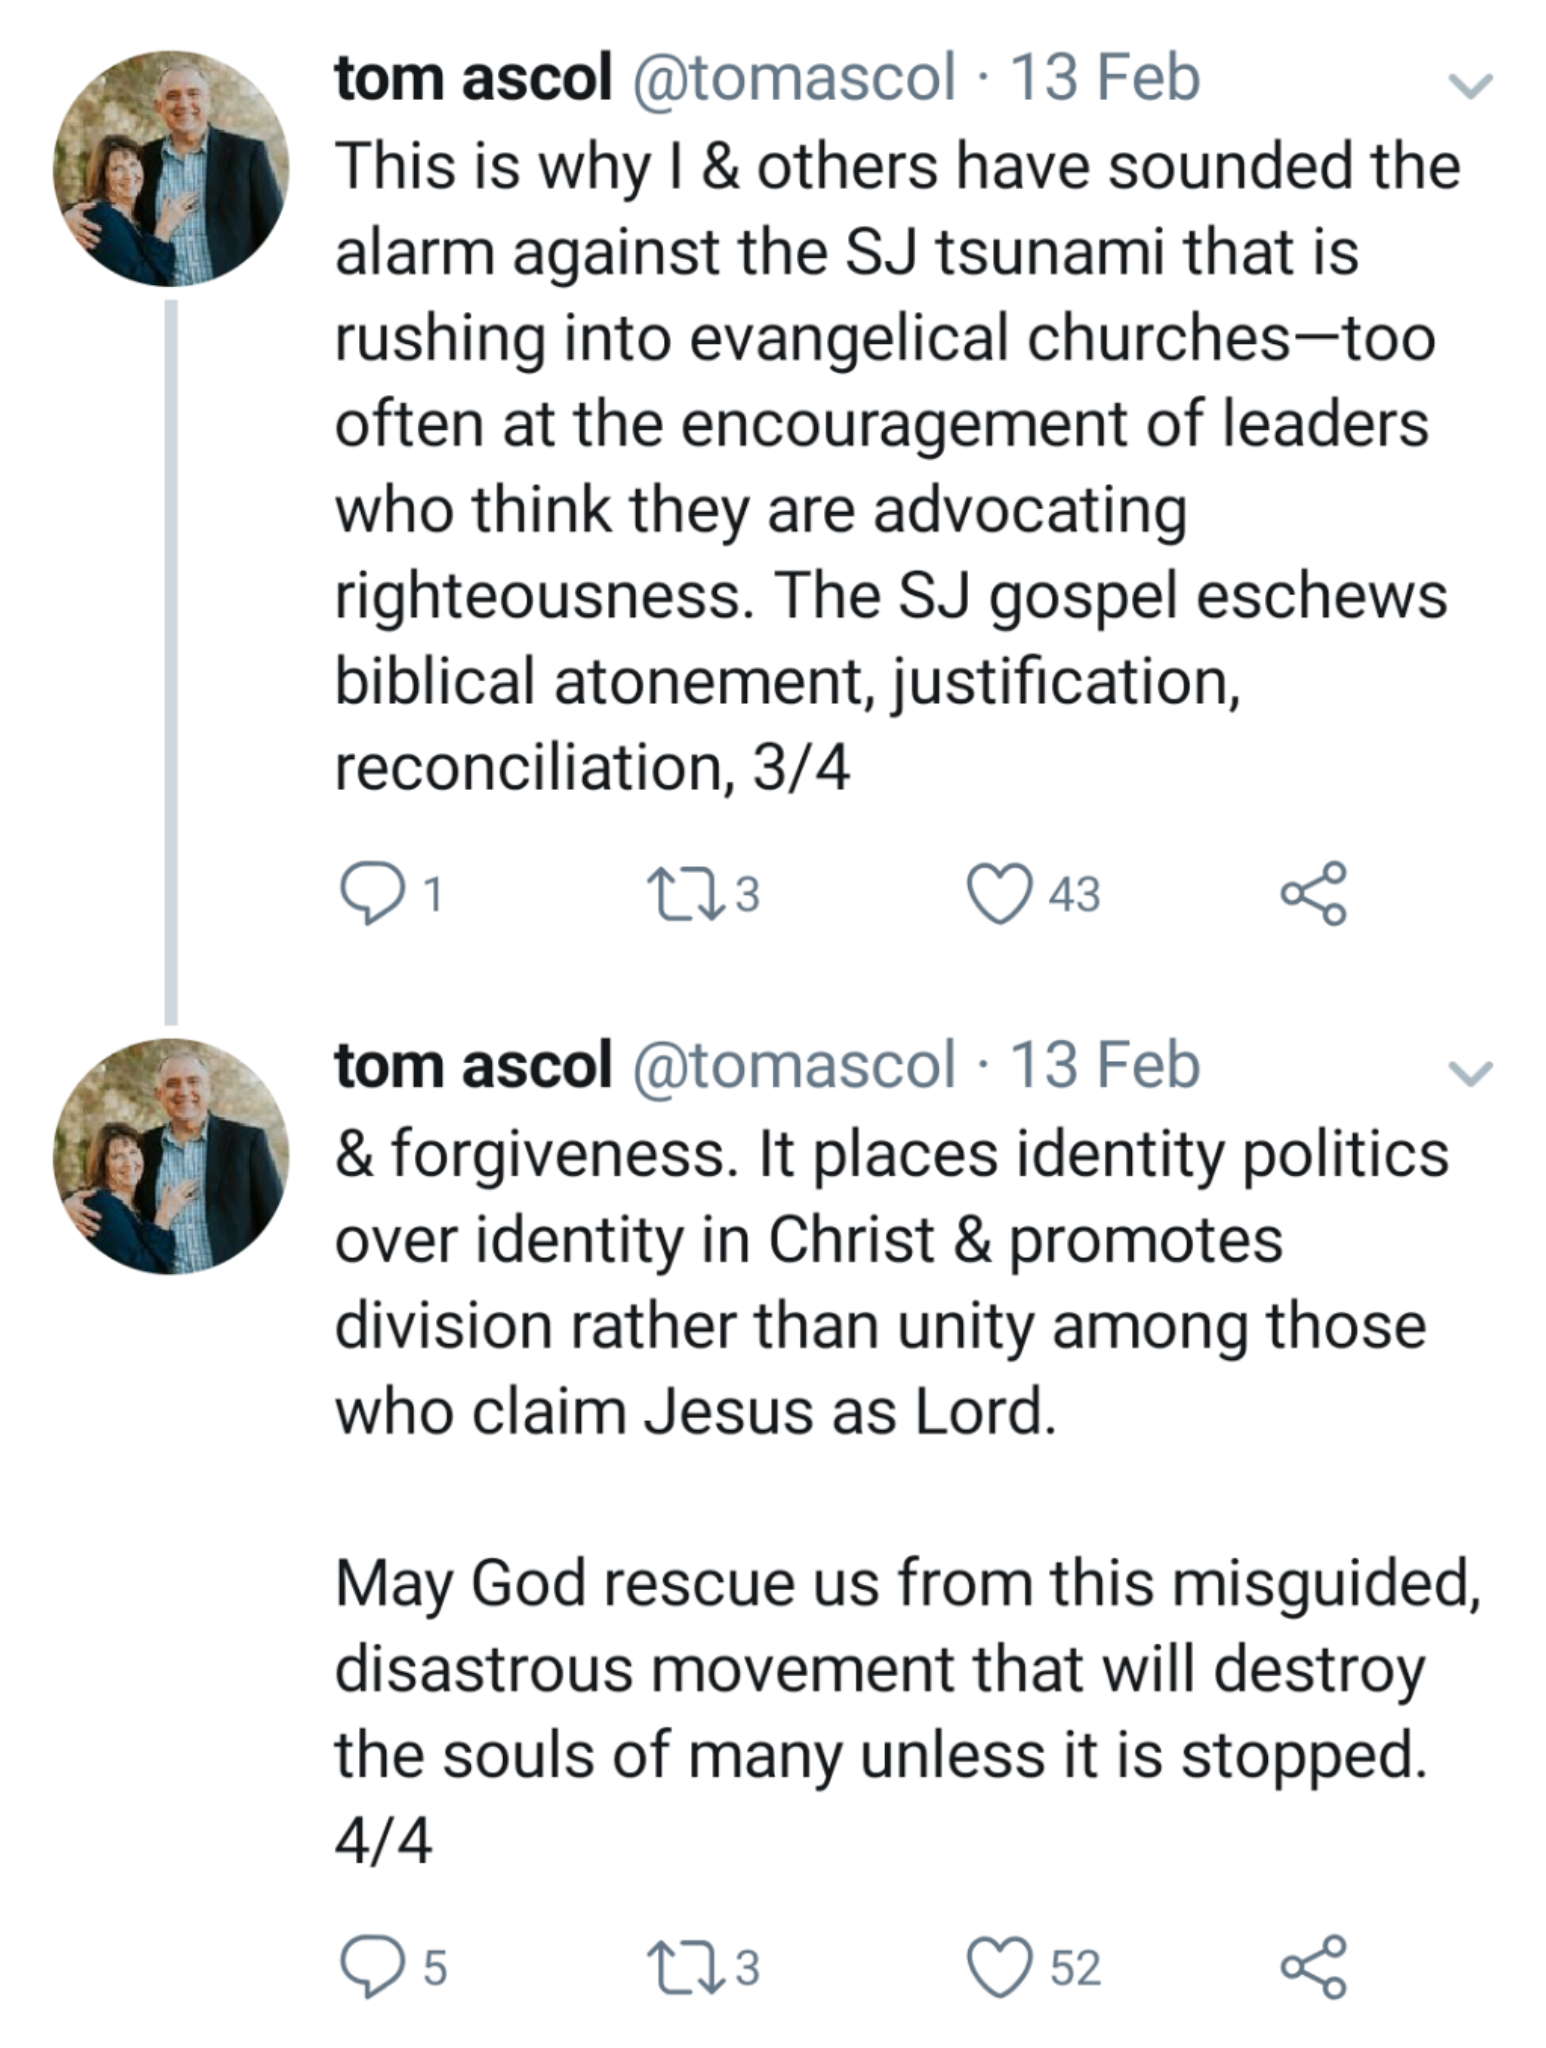
Task: Click the @tomascol handle on second tweet
Action: point(793,1065)
